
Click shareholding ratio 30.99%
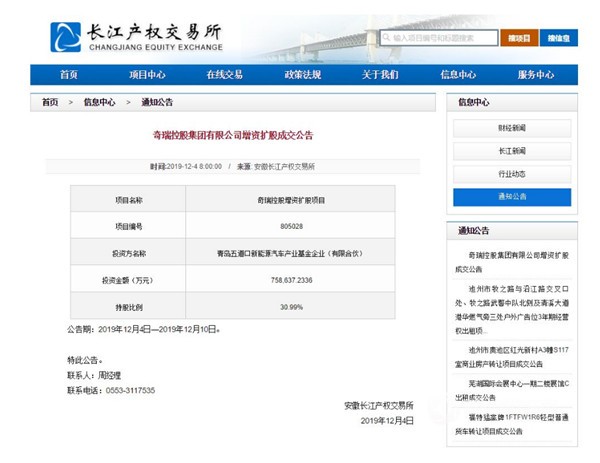coord(291,307)
